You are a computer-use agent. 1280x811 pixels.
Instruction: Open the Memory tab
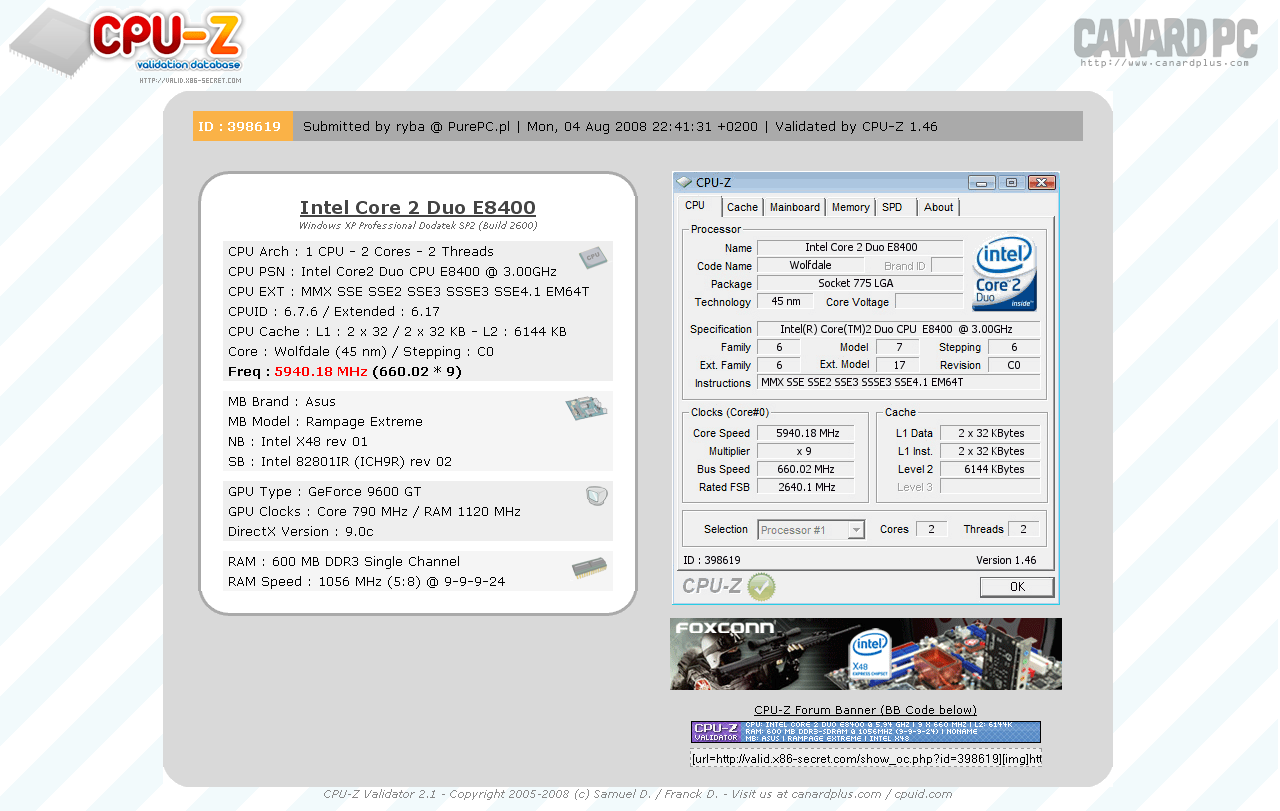(850, 207)
